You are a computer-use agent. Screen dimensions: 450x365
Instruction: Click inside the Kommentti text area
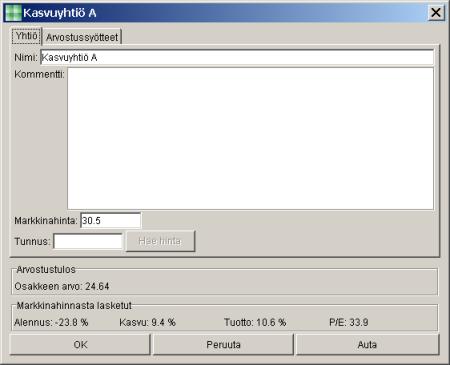250,139
